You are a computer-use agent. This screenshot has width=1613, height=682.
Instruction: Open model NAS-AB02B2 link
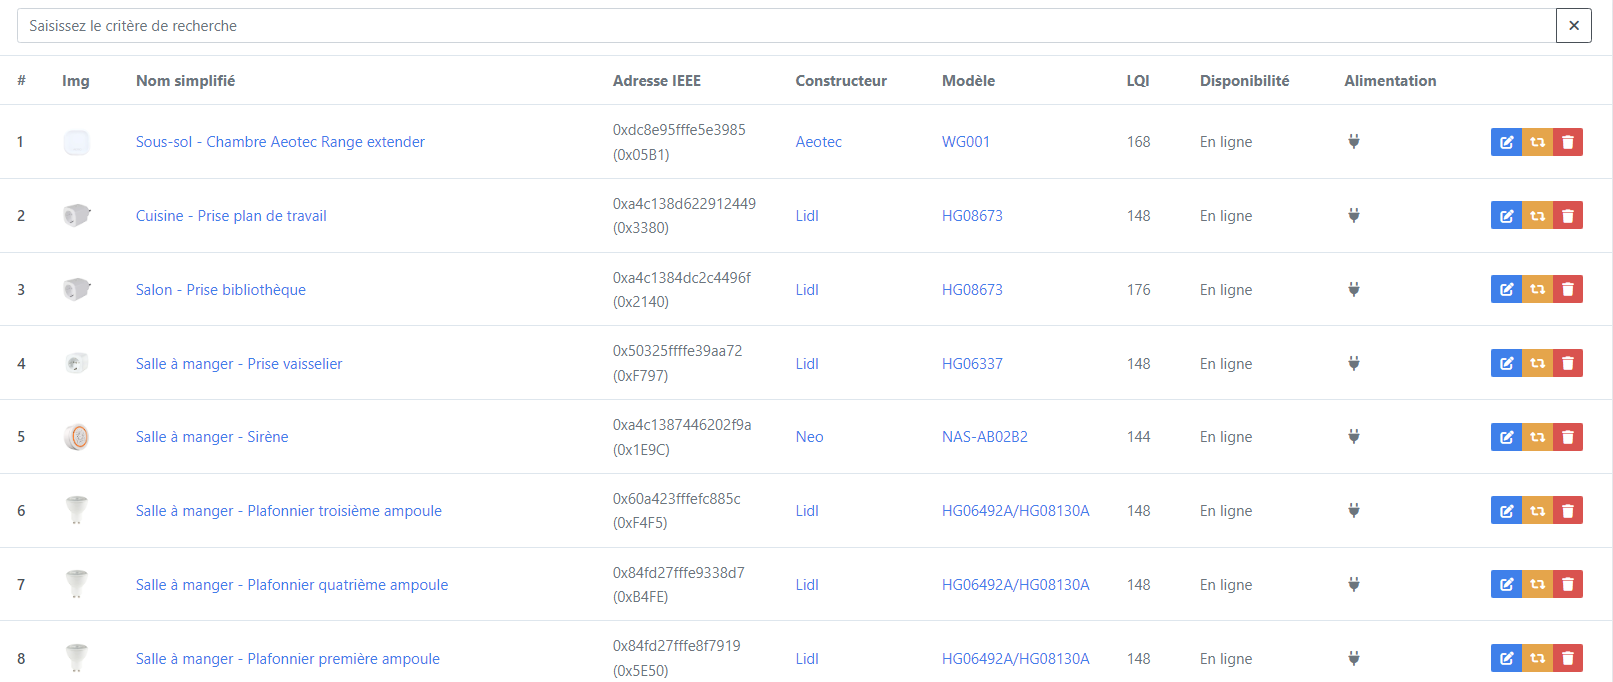[x=985, y=437]
